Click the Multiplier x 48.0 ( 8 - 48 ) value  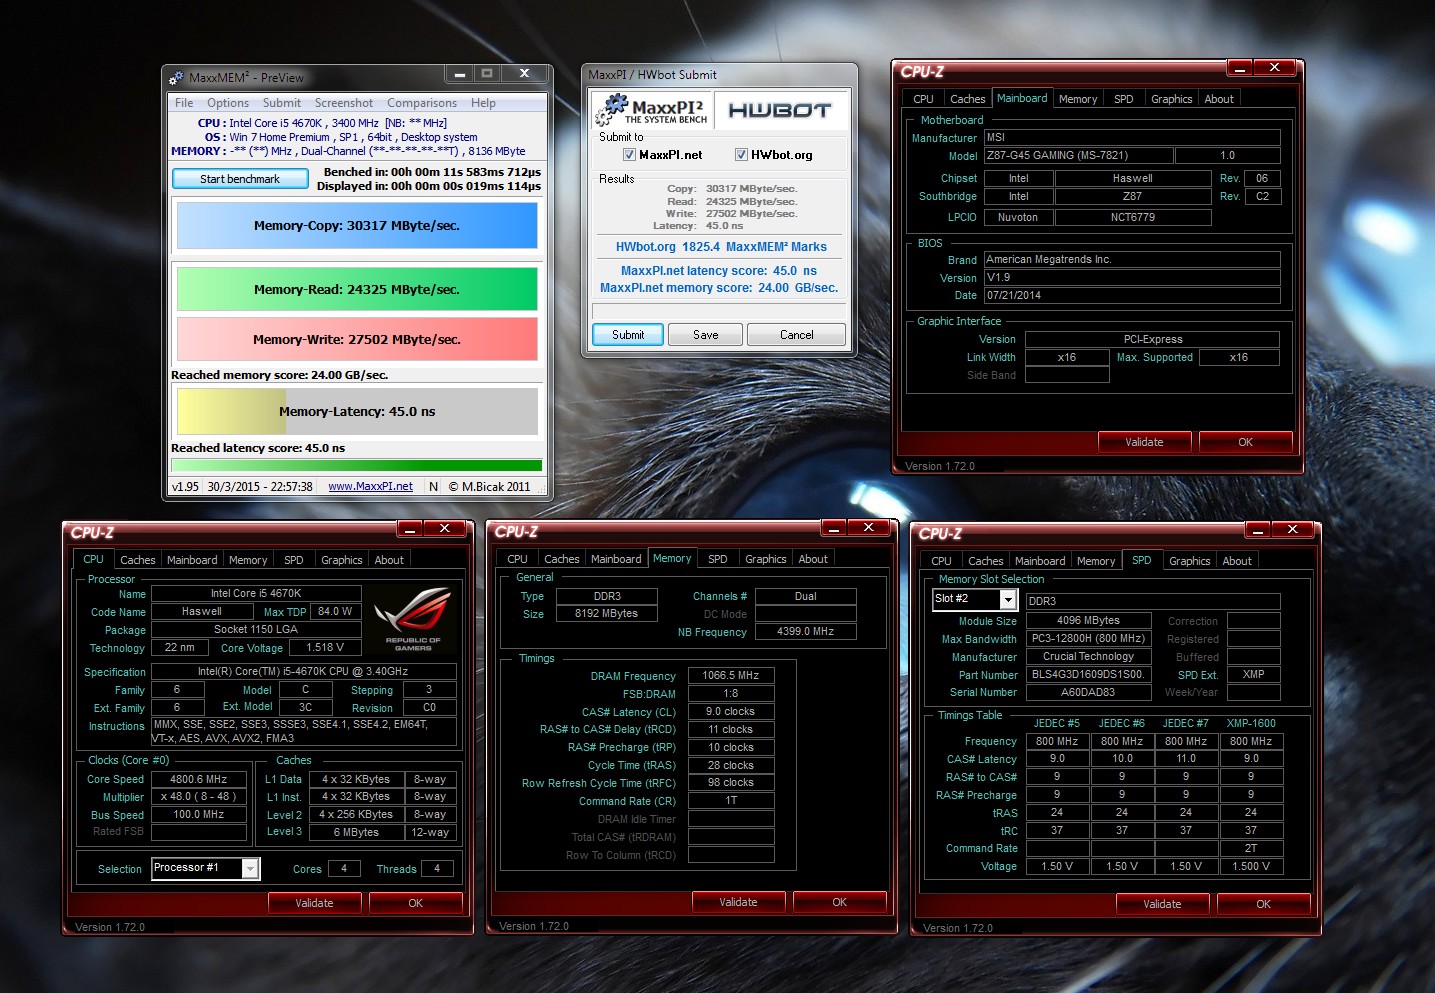pos(199,797)
